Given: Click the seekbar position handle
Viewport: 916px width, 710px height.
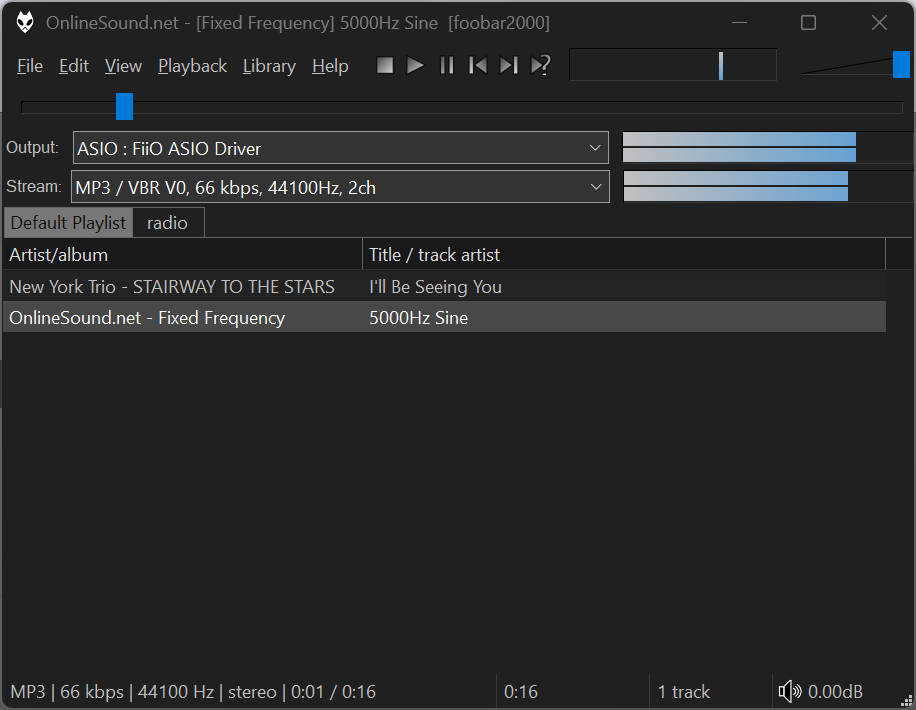Looking at the screenshot, I should [124, 106].
